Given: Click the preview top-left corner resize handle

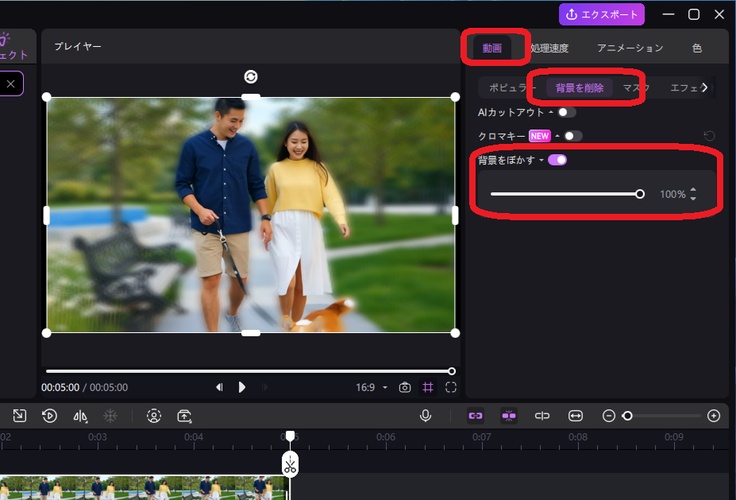Looking at the screenshot, I should (46, 97).
